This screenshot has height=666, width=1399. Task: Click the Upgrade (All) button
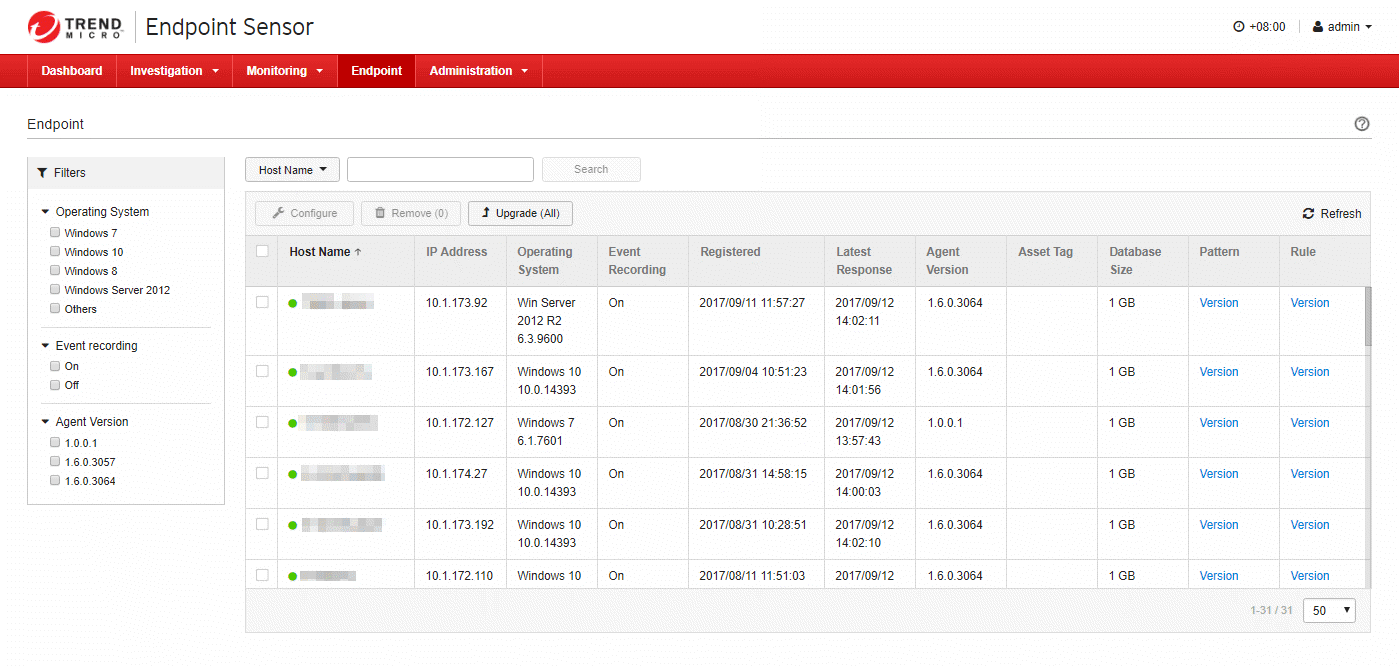click(520, 213)
